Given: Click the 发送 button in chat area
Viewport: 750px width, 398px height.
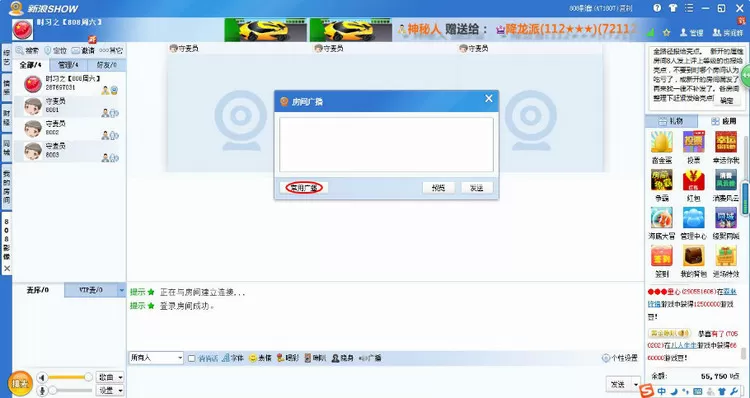Looking at the screenshot, I should (618, 384).
